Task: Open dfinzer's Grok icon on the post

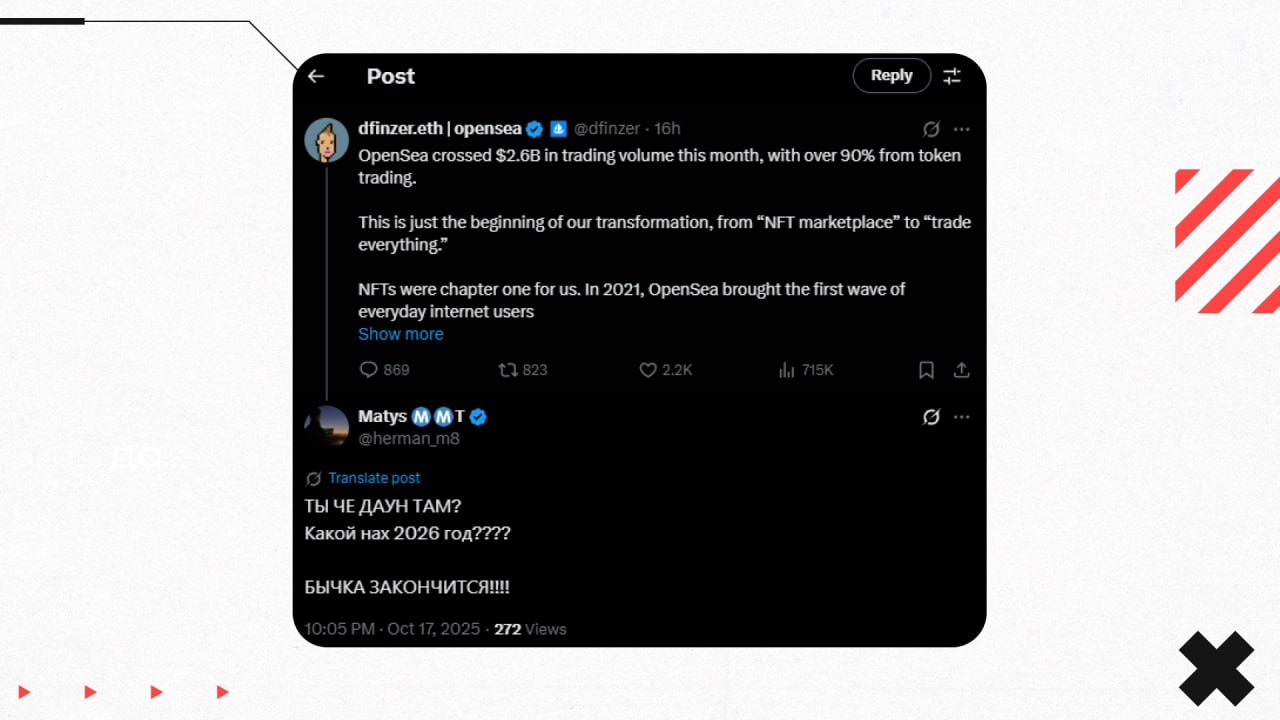Action: click(931, 129)
